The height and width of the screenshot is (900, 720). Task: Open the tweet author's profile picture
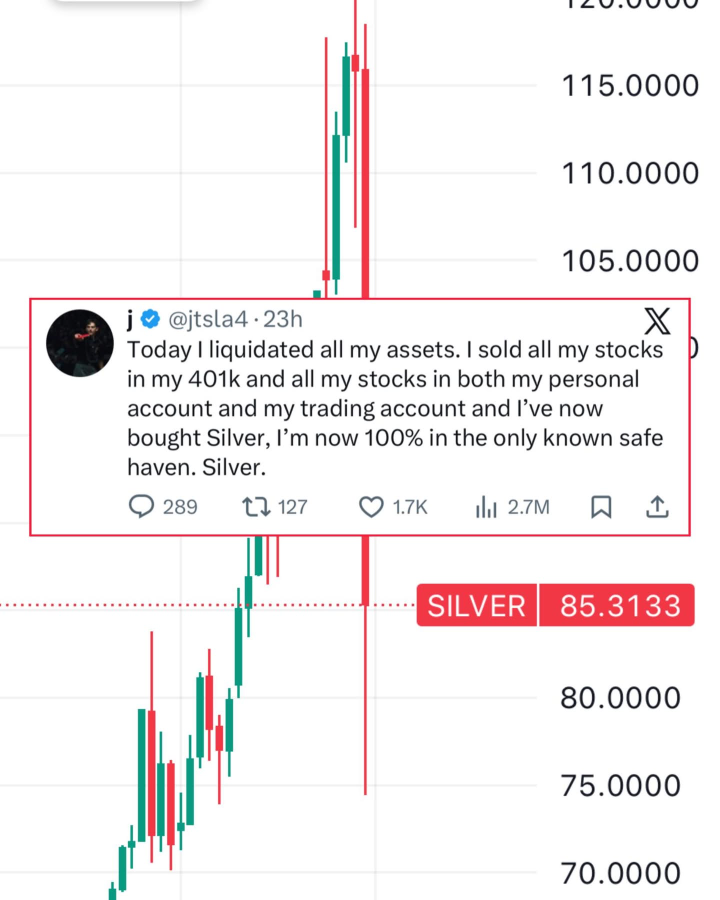(79, 342)
